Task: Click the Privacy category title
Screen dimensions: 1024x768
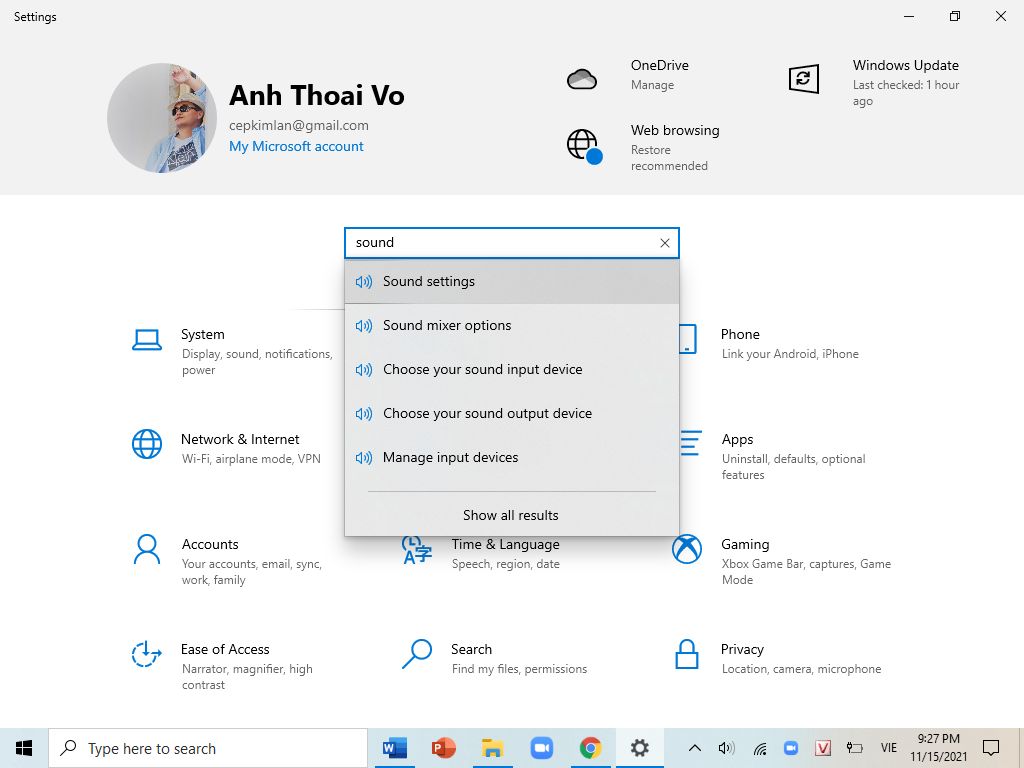Action: (742, 650)
